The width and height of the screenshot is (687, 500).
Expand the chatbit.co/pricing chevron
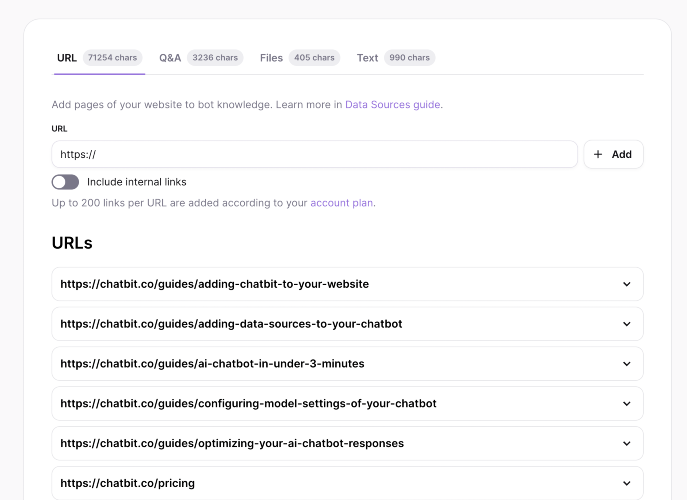(627, 483)
